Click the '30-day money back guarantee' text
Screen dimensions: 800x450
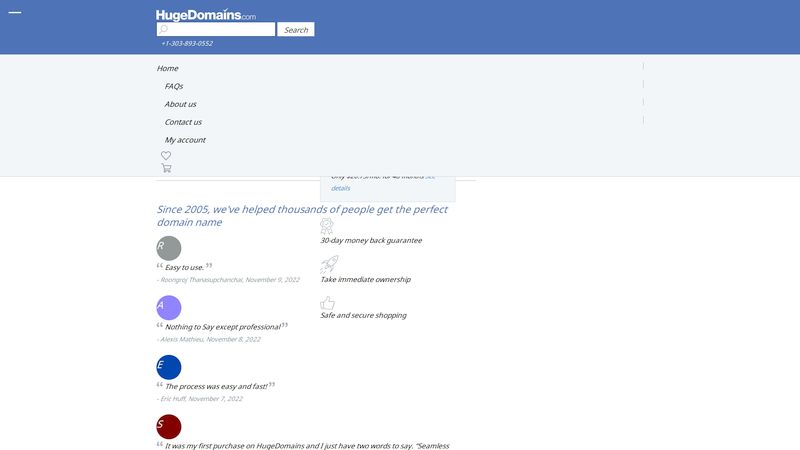[371, 240]
